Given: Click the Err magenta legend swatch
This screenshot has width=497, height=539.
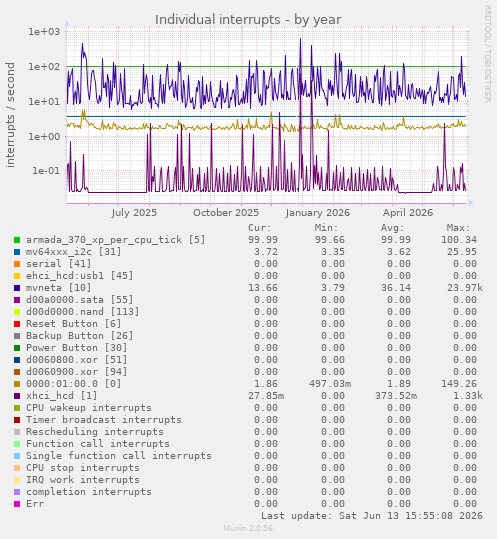Looking at the screenshot, I should pos(17,504).
